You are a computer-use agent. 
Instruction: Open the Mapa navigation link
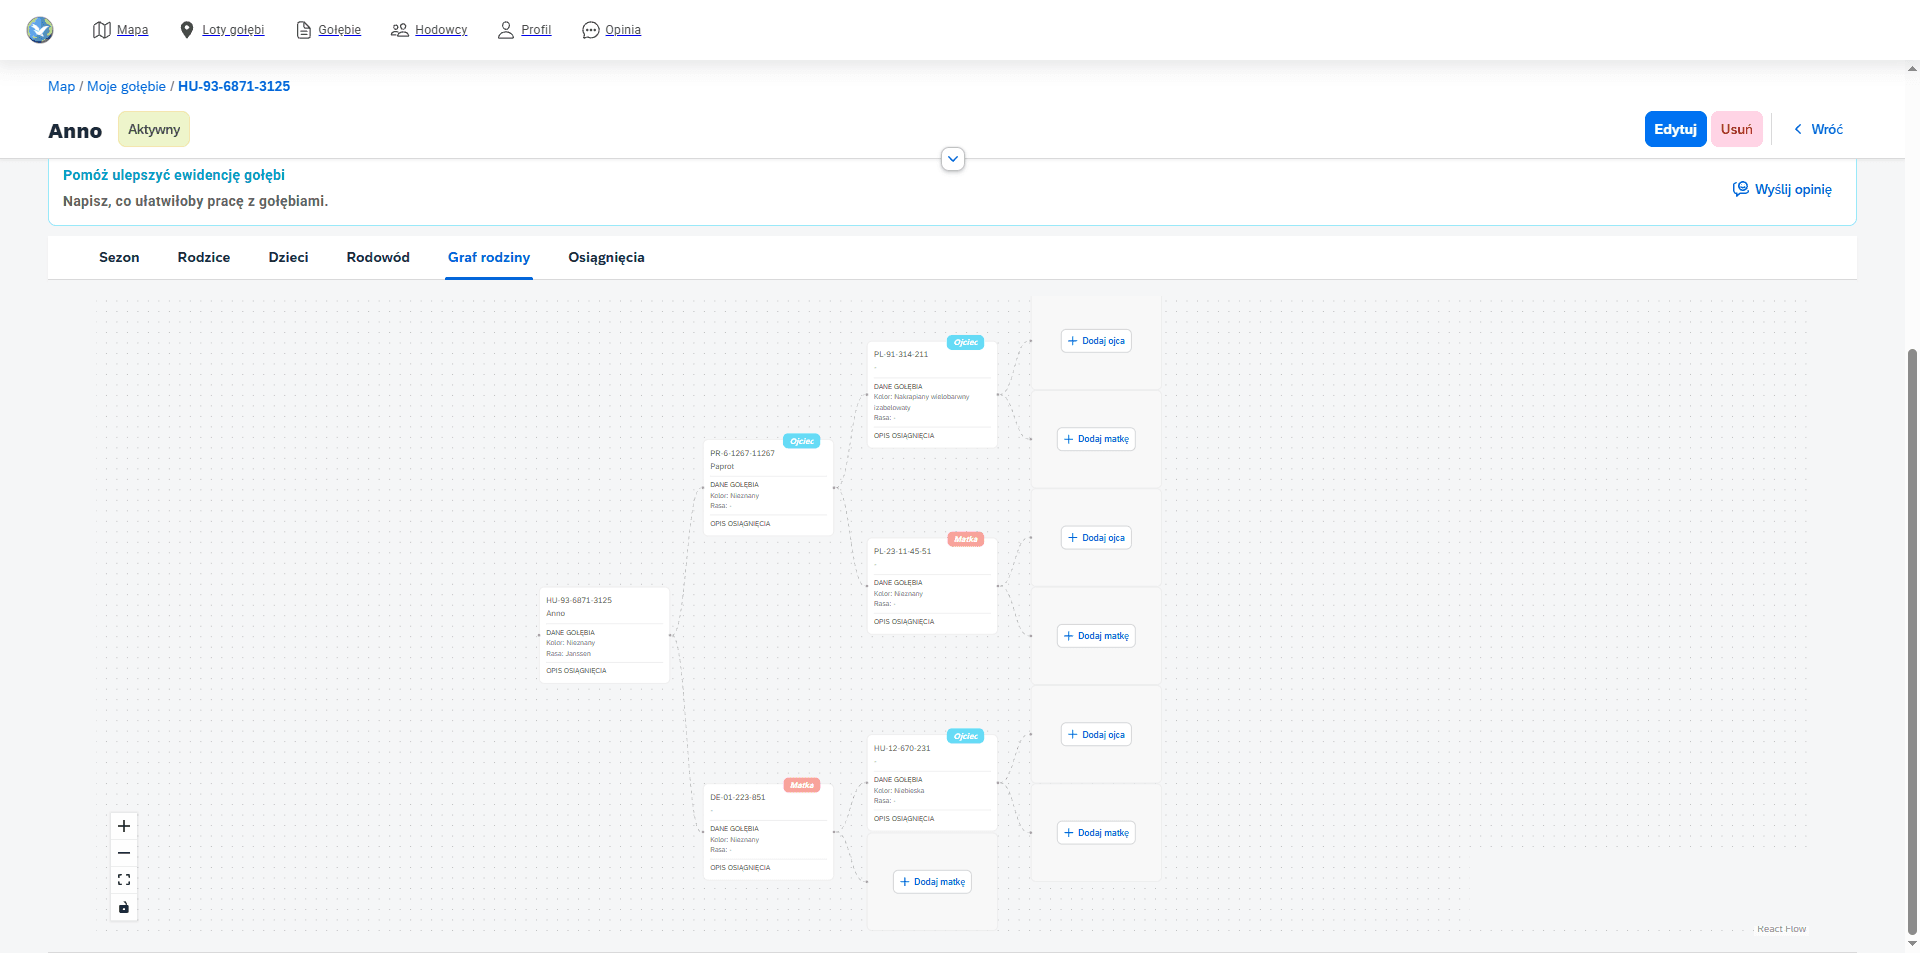pyautogui.click(x=120, y=30)
